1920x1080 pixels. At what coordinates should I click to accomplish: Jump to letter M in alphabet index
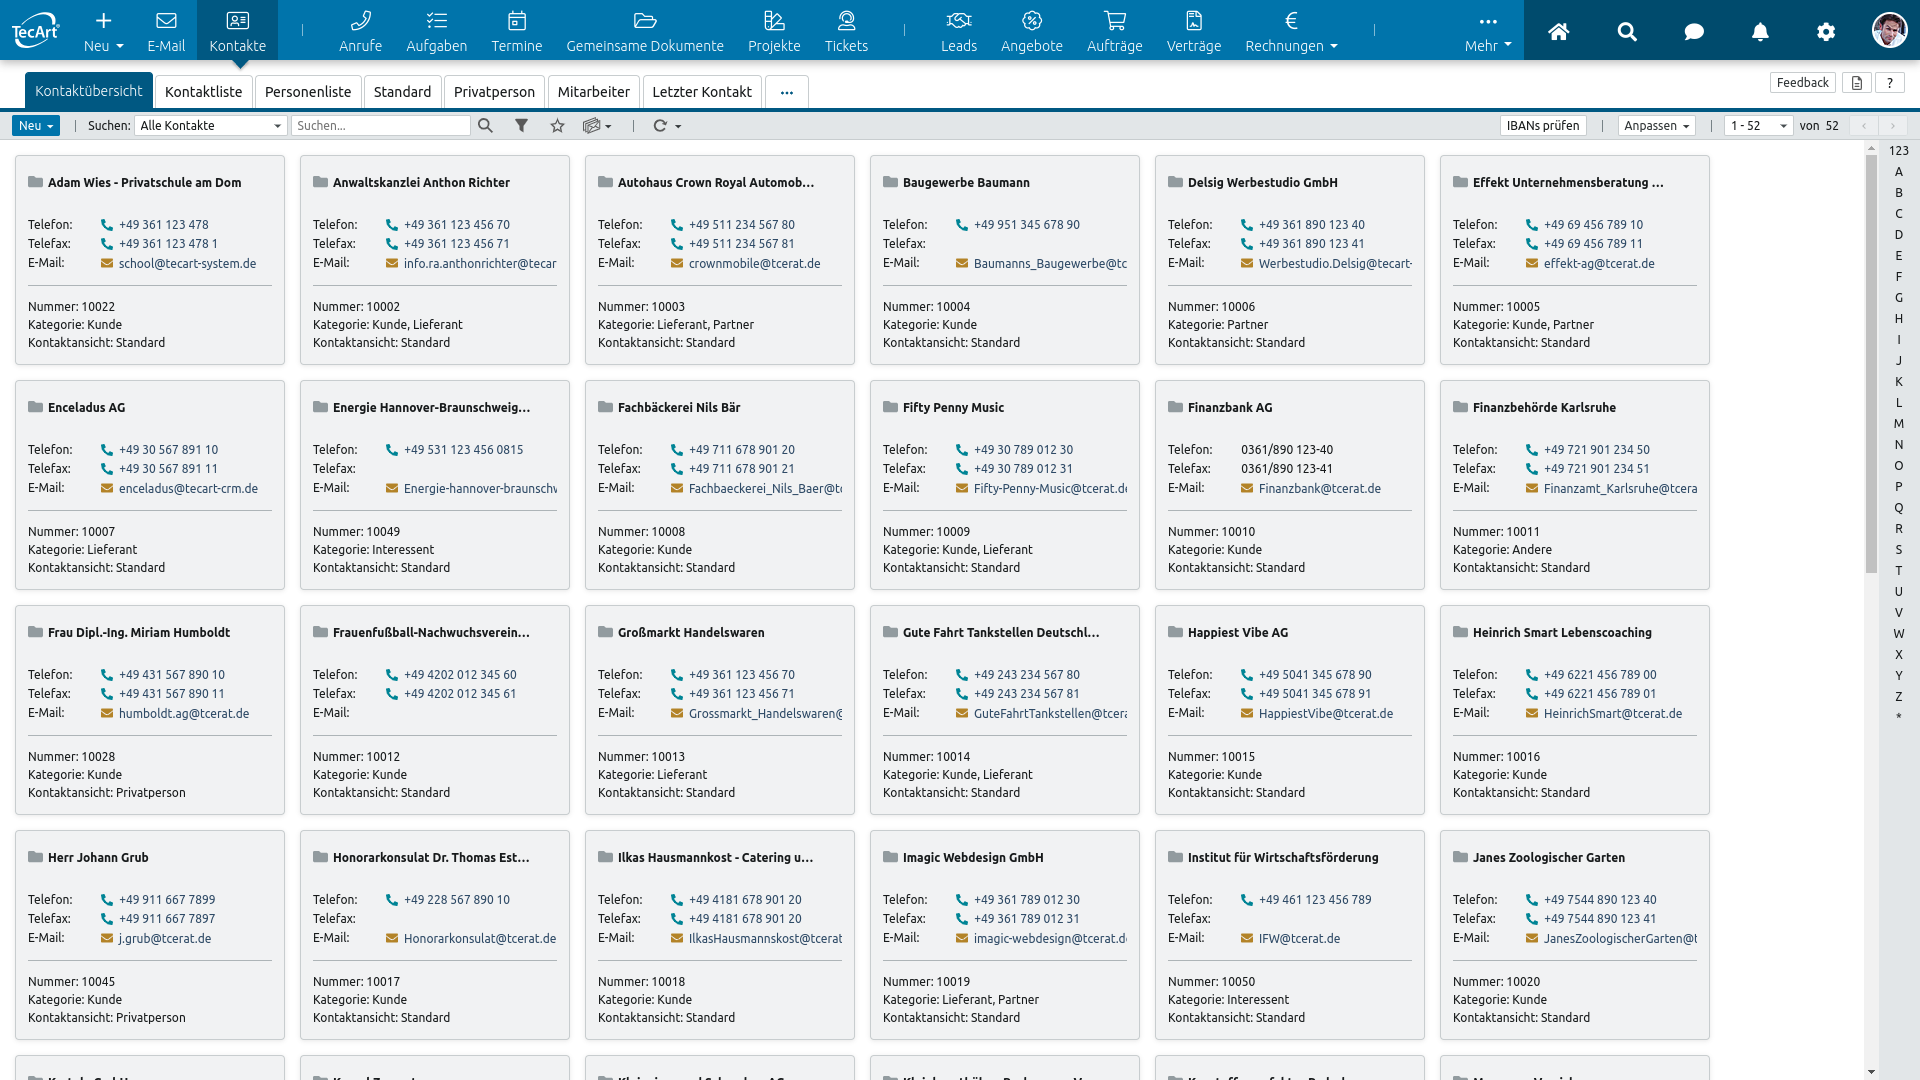coord(1898,424)
